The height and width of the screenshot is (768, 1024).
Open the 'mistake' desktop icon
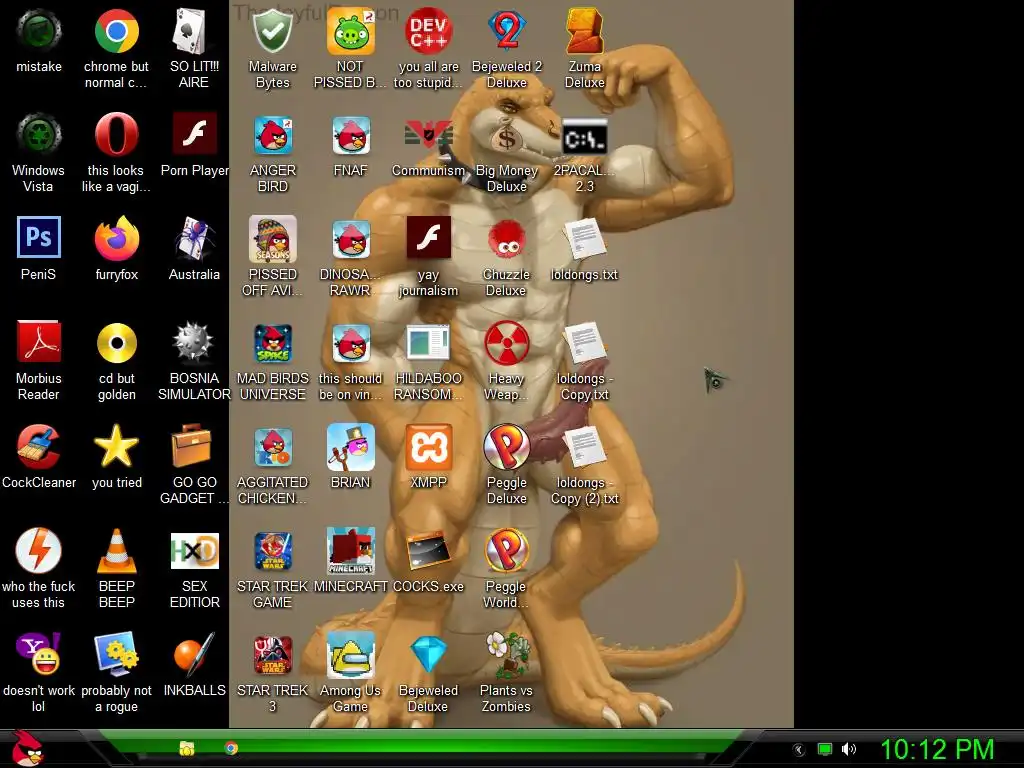point(39,31)
